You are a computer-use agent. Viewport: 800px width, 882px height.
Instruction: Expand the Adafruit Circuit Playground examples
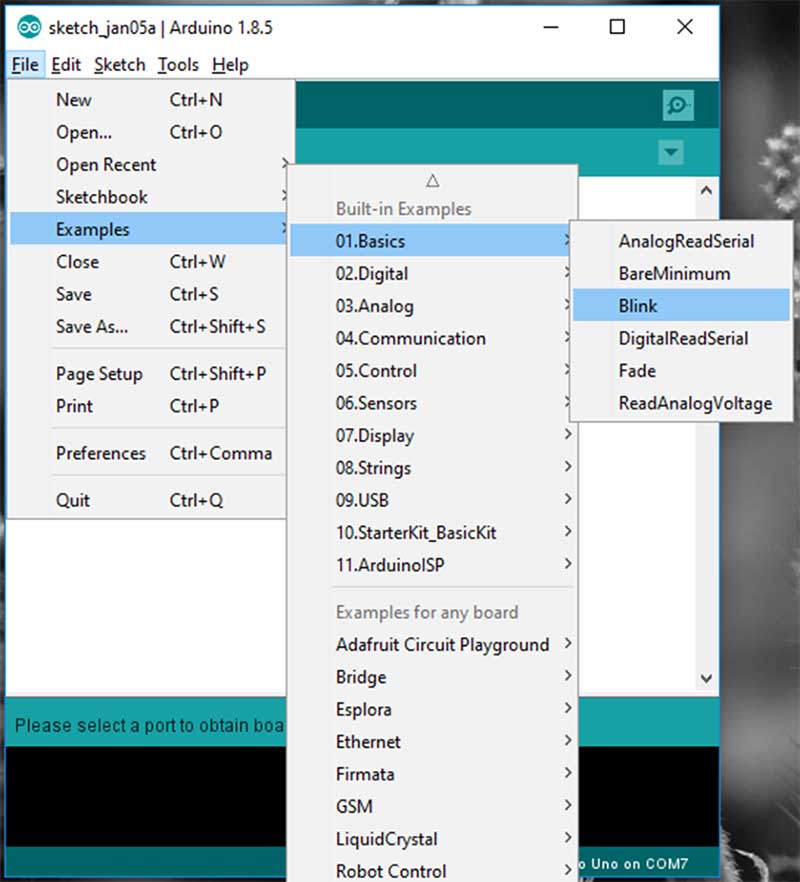click(442, 645)
